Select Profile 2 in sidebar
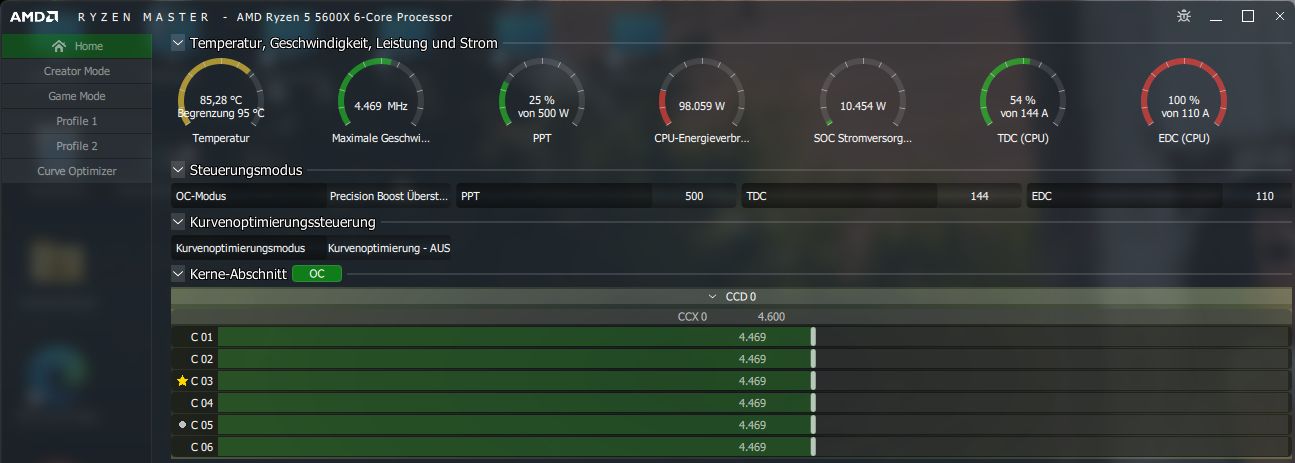This screenshot has height=463, width=1295. [x=76, y=146]
